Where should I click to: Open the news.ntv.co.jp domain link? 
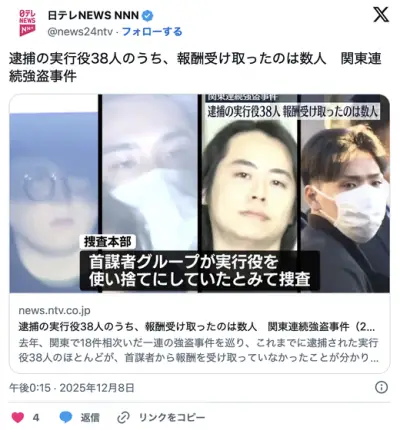click(x=54, y=310)
